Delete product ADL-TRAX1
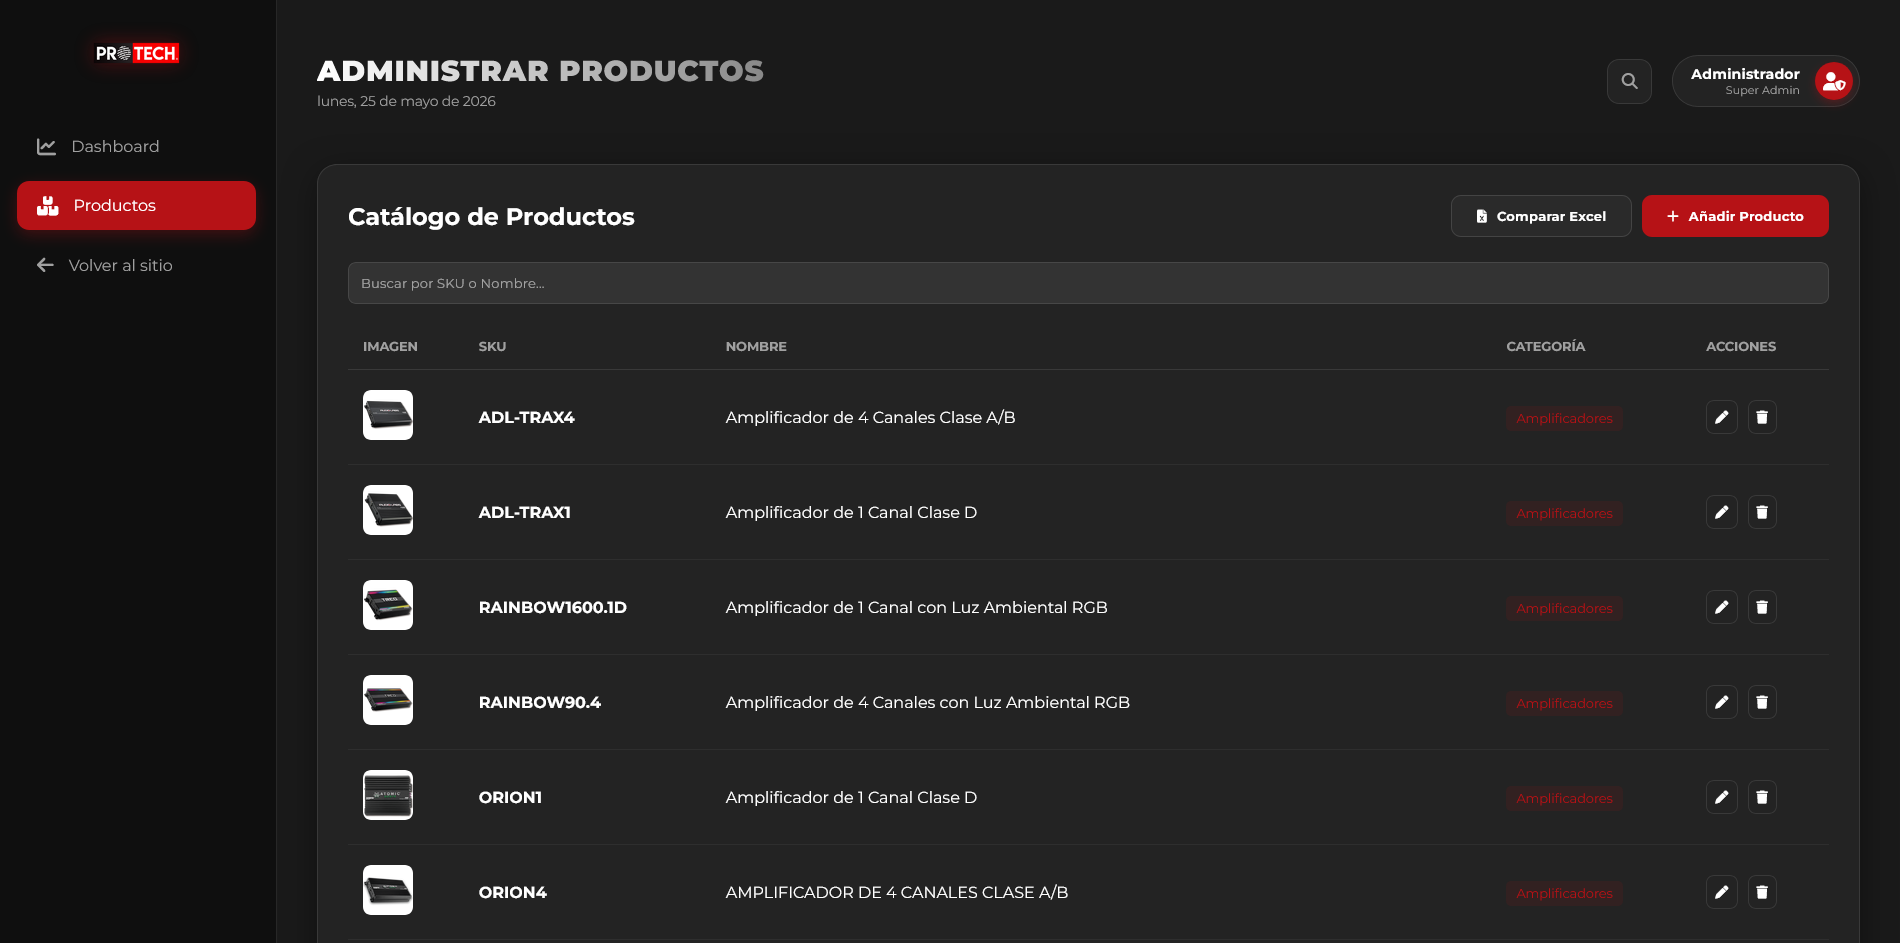The width and height of the screenshot is (1900, 943). (x=1762, y=512)
